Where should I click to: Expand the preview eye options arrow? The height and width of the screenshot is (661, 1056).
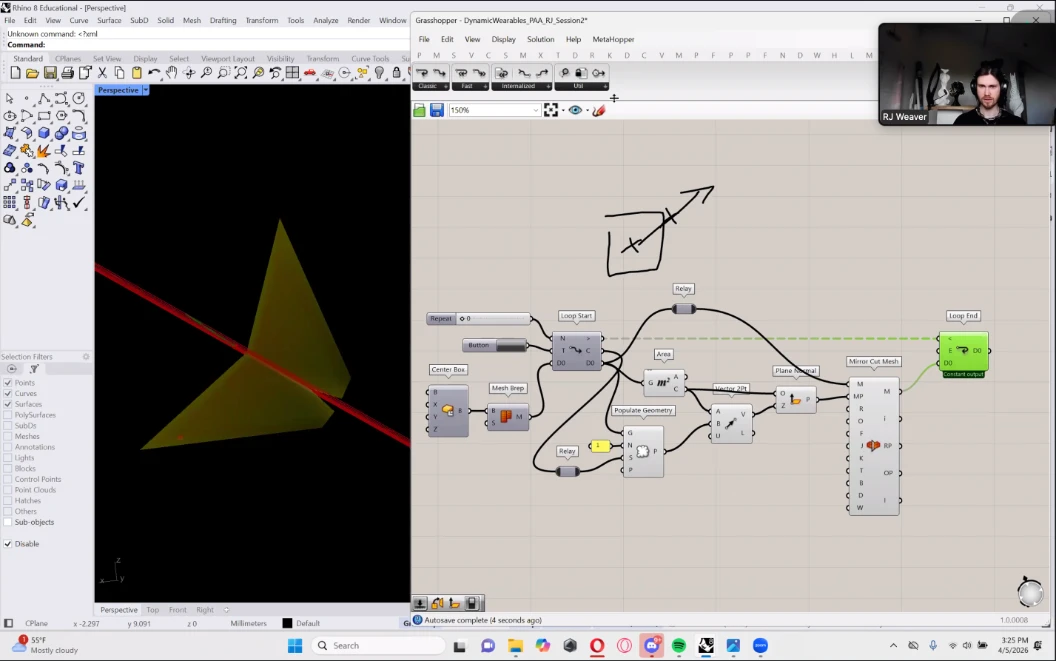tap(587, 110)
